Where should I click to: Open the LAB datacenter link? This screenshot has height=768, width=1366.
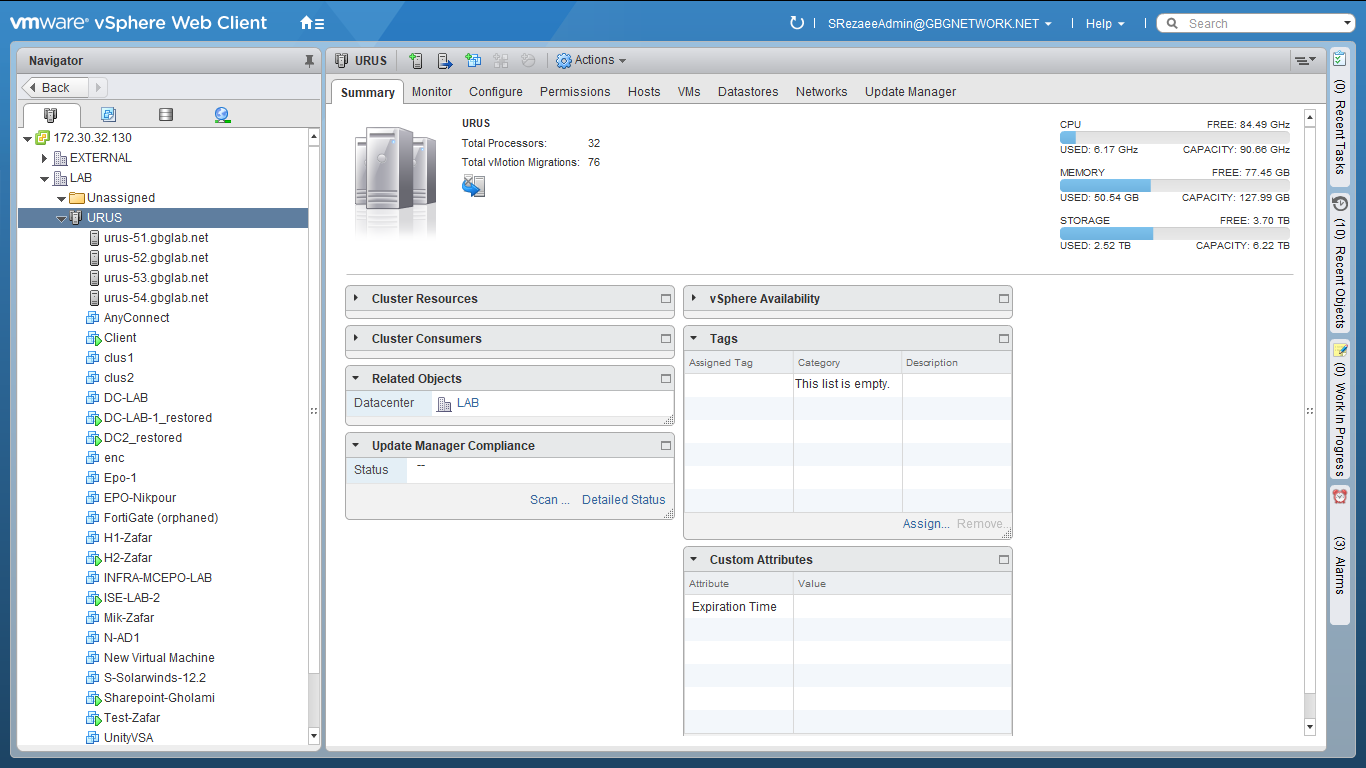pos(467,403)
